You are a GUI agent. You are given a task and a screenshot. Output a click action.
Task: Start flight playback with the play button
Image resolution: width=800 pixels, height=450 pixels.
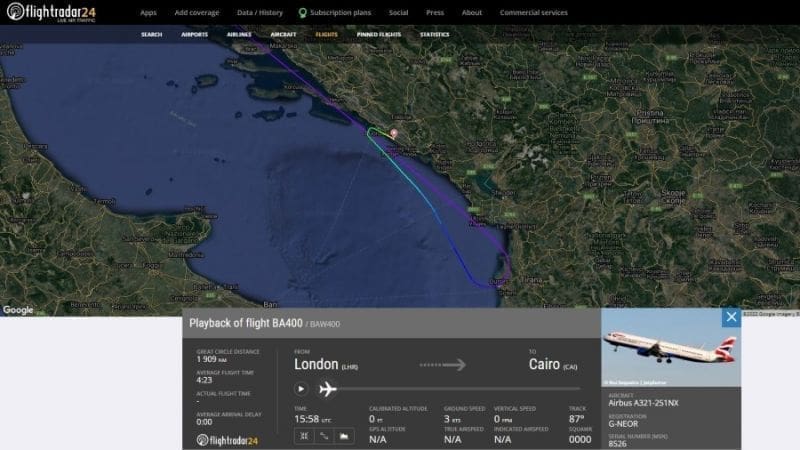point(301,389)
